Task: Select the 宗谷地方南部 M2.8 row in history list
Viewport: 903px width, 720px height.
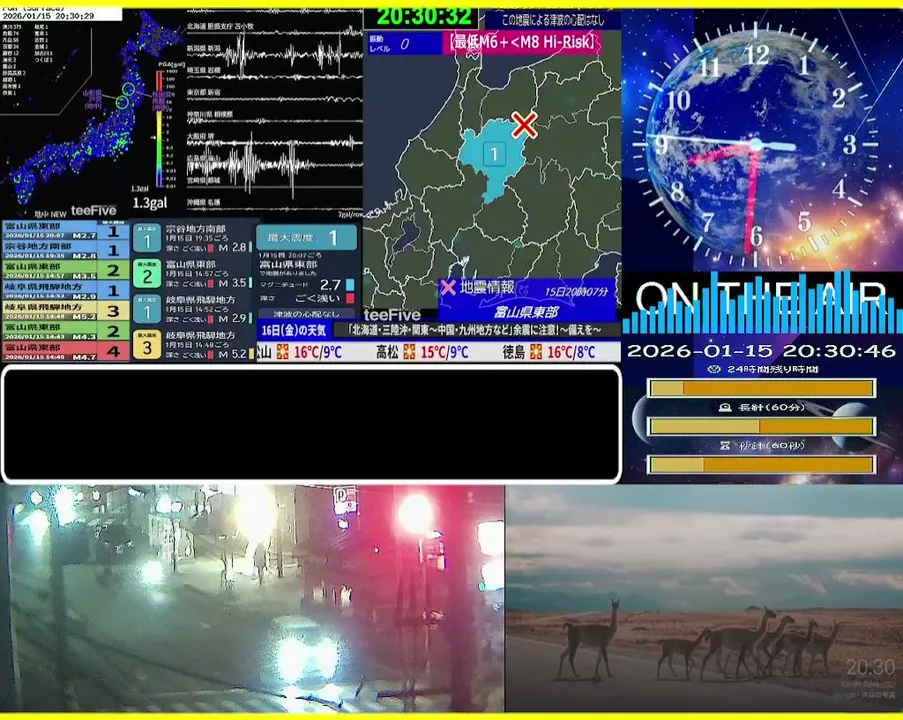Action: (x=65, y=250)
